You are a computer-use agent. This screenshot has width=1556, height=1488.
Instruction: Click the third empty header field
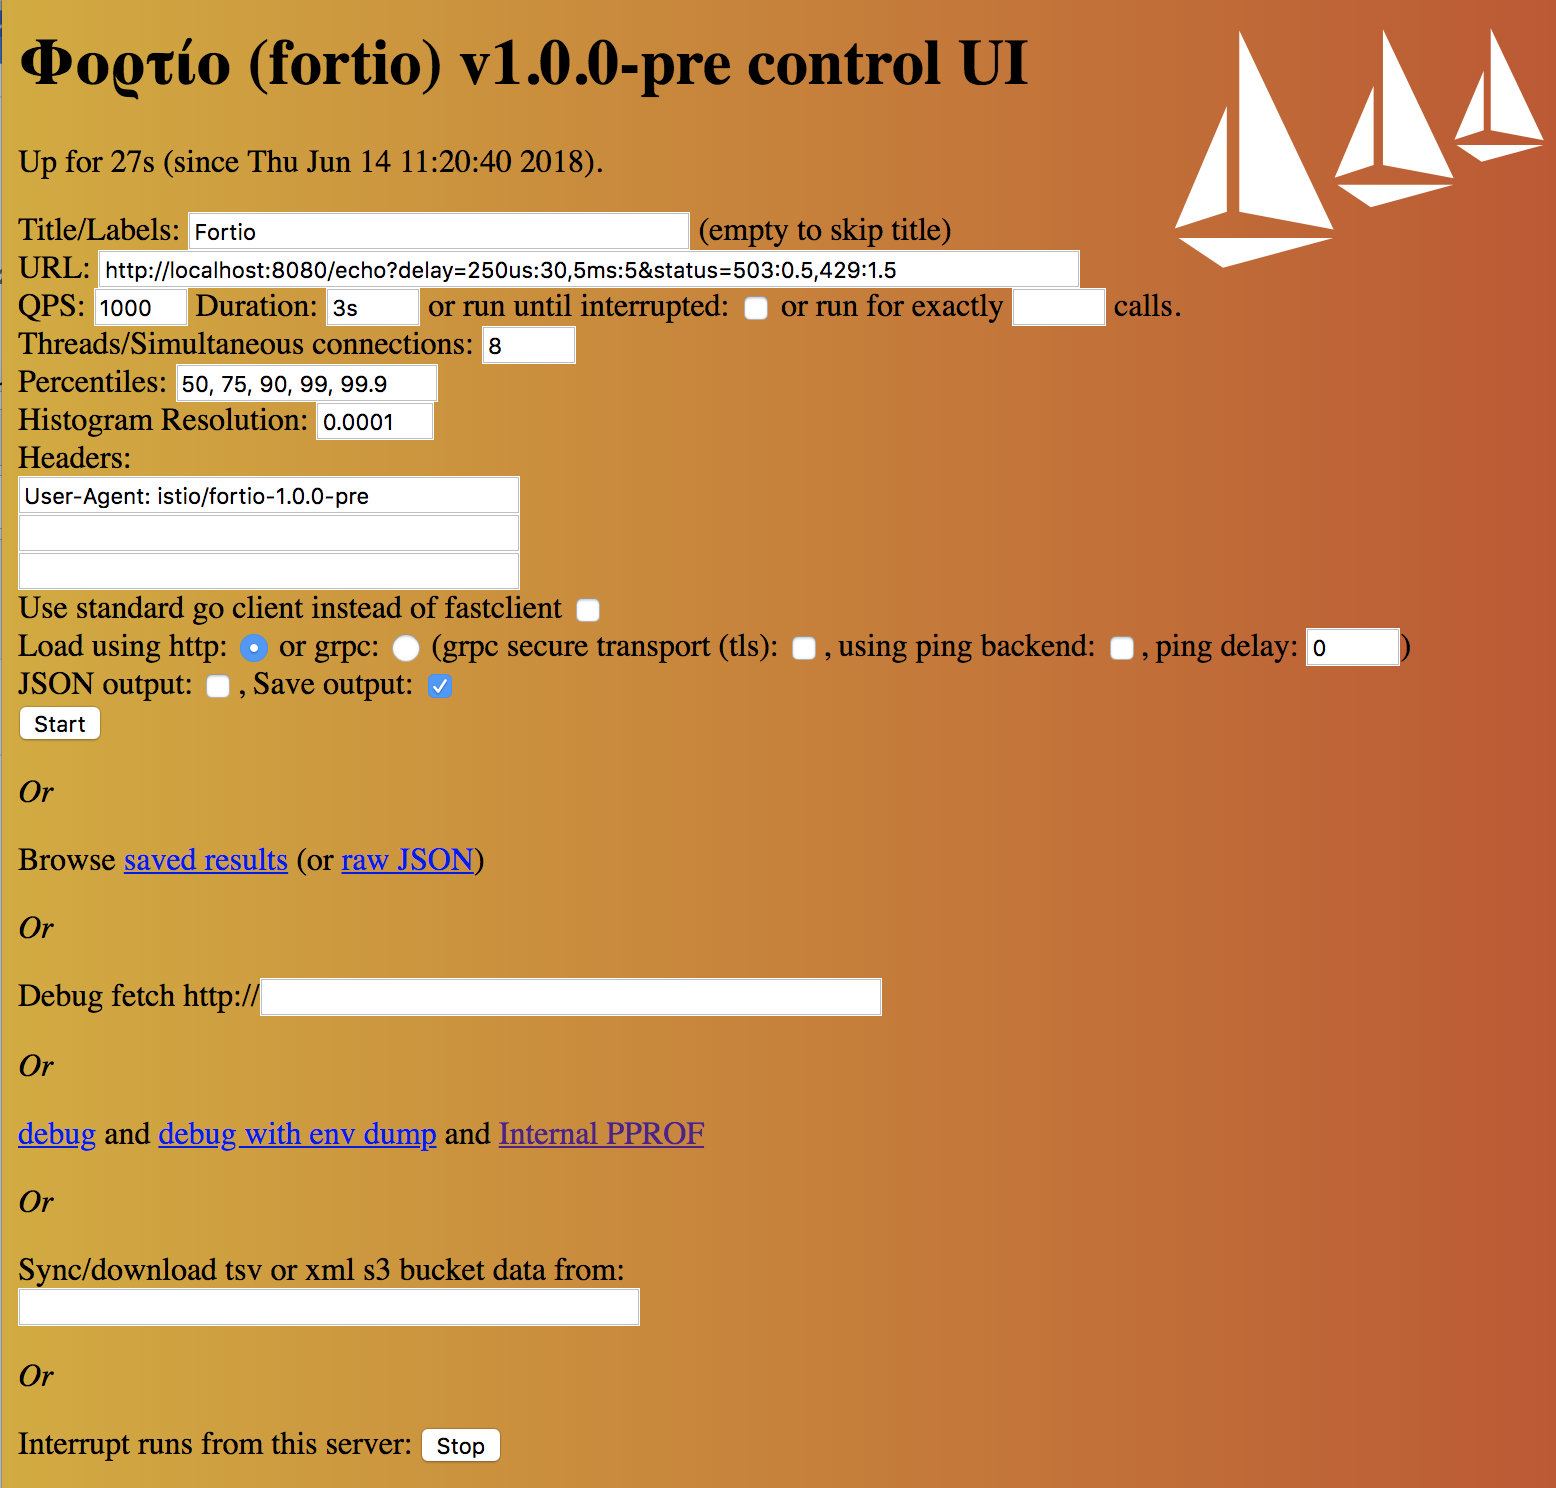pyautogui.click(x=269, y=571)
